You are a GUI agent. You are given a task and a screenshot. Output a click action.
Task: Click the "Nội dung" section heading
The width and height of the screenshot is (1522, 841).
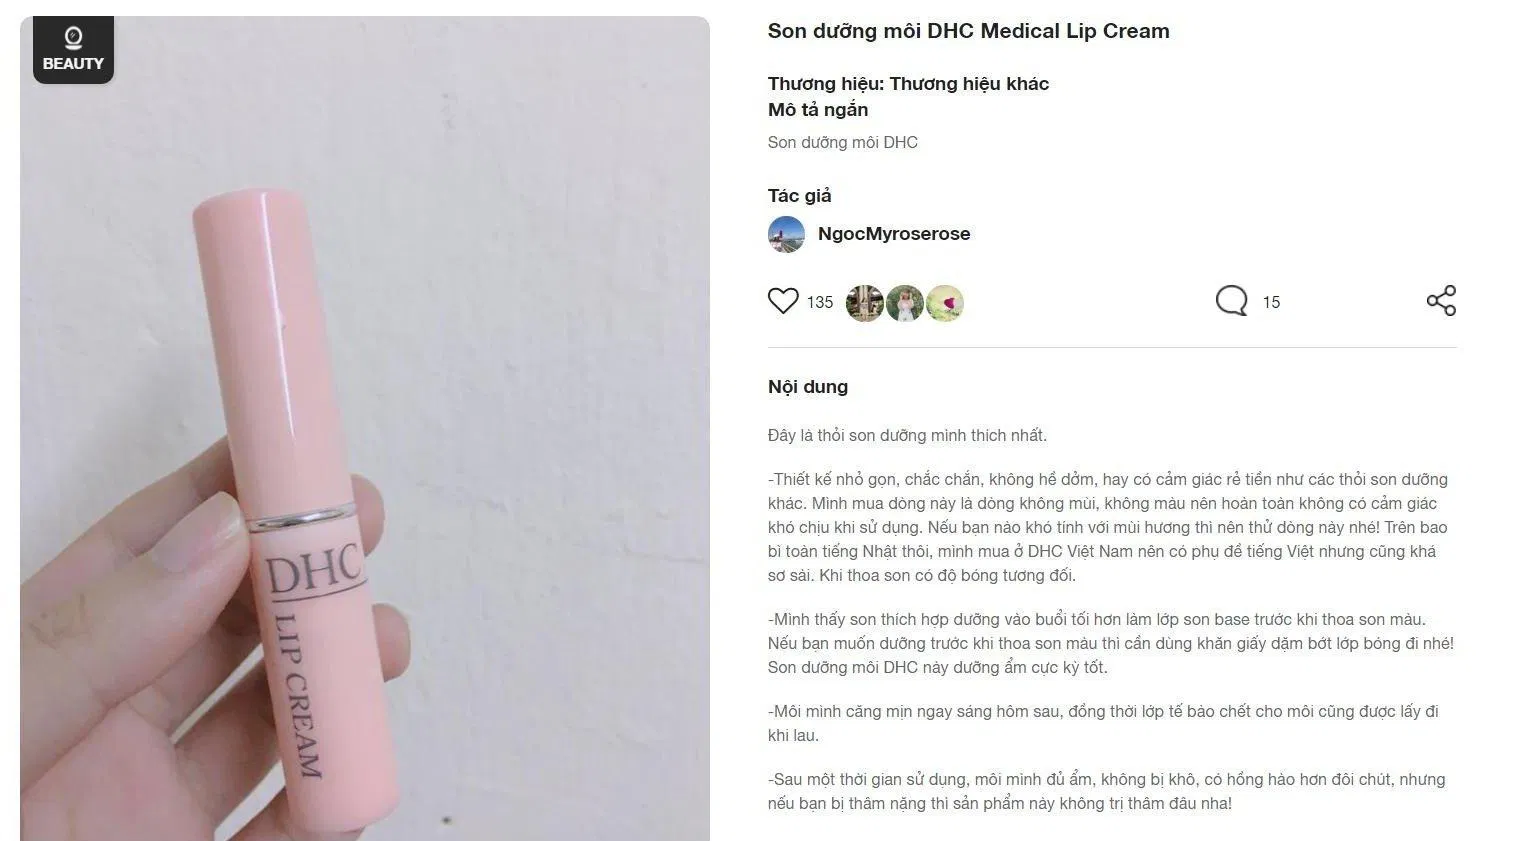pyautogui.click(x=808, y=387)
